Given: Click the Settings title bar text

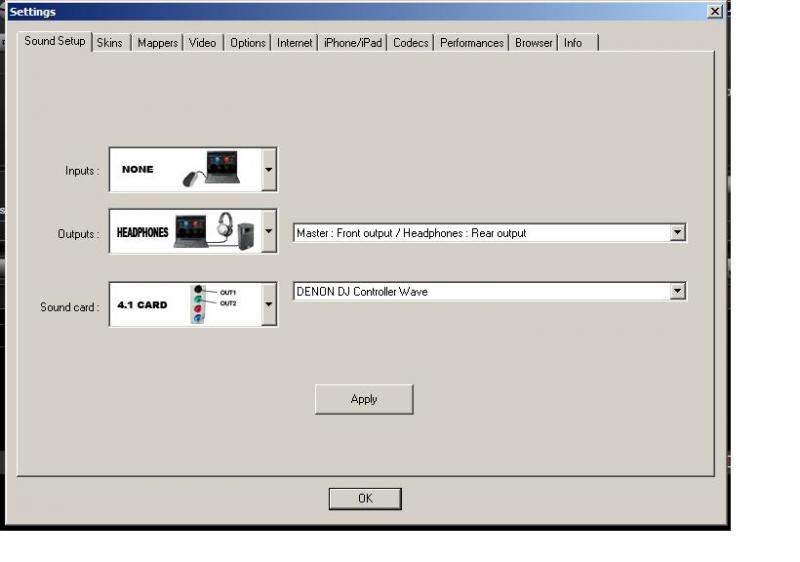Looking at the screenshot, I should tap(33, 12).
